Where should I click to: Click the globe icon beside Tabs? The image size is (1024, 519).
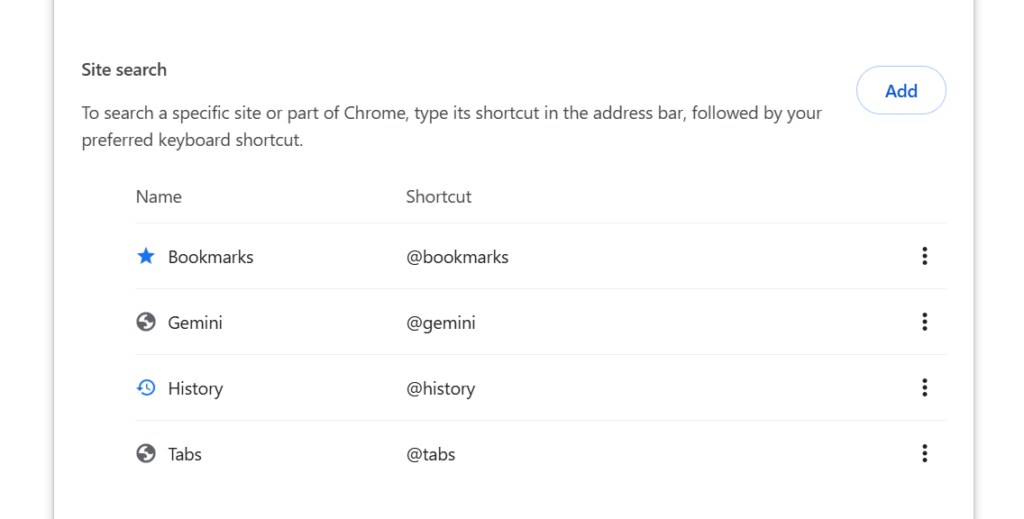[x=146, y=454]
